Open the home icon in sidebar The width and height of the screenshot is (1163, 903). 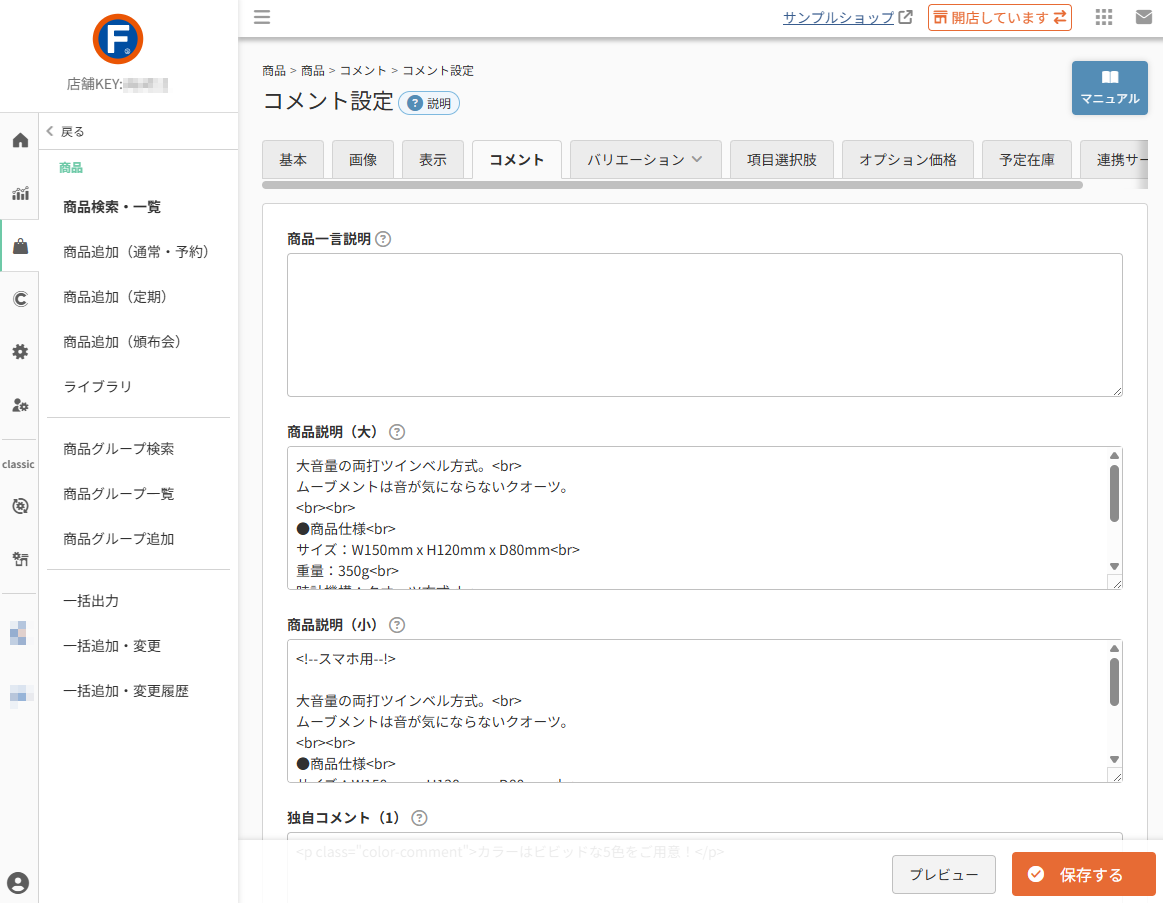coord(20,140)
